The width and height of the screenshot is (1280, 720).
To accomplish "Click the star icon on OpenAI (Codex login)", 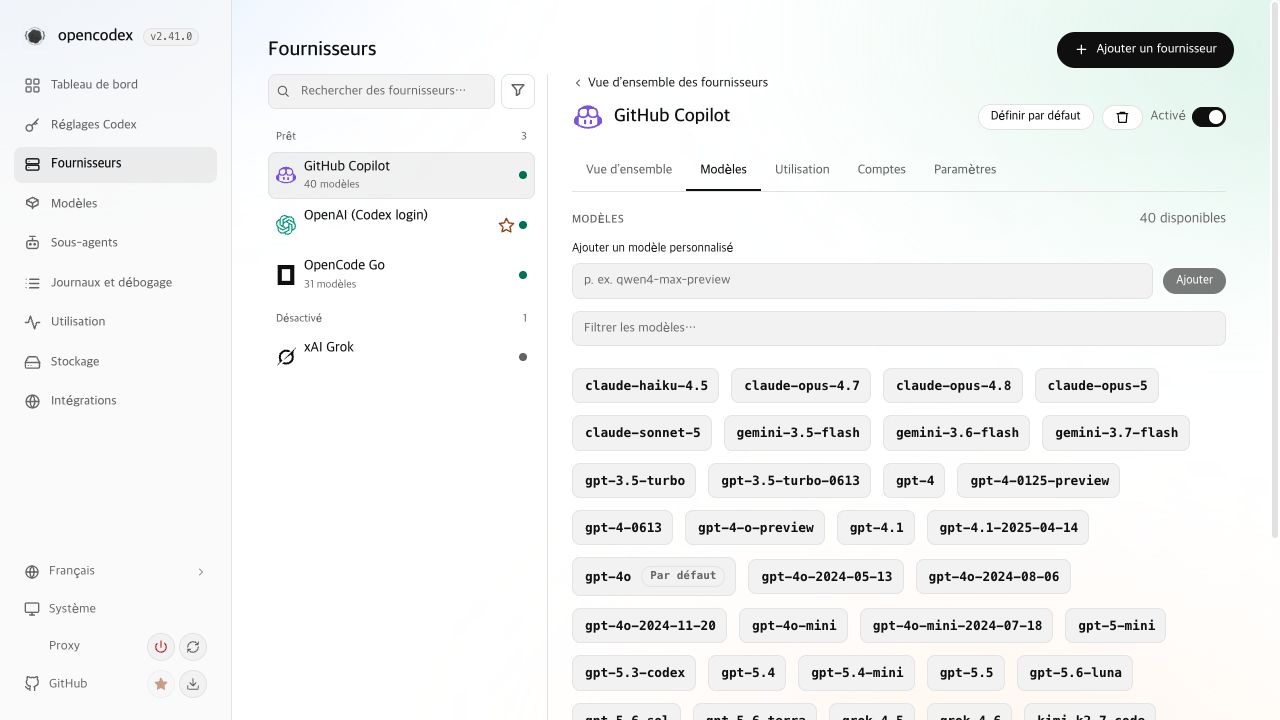I will [506, 225].
